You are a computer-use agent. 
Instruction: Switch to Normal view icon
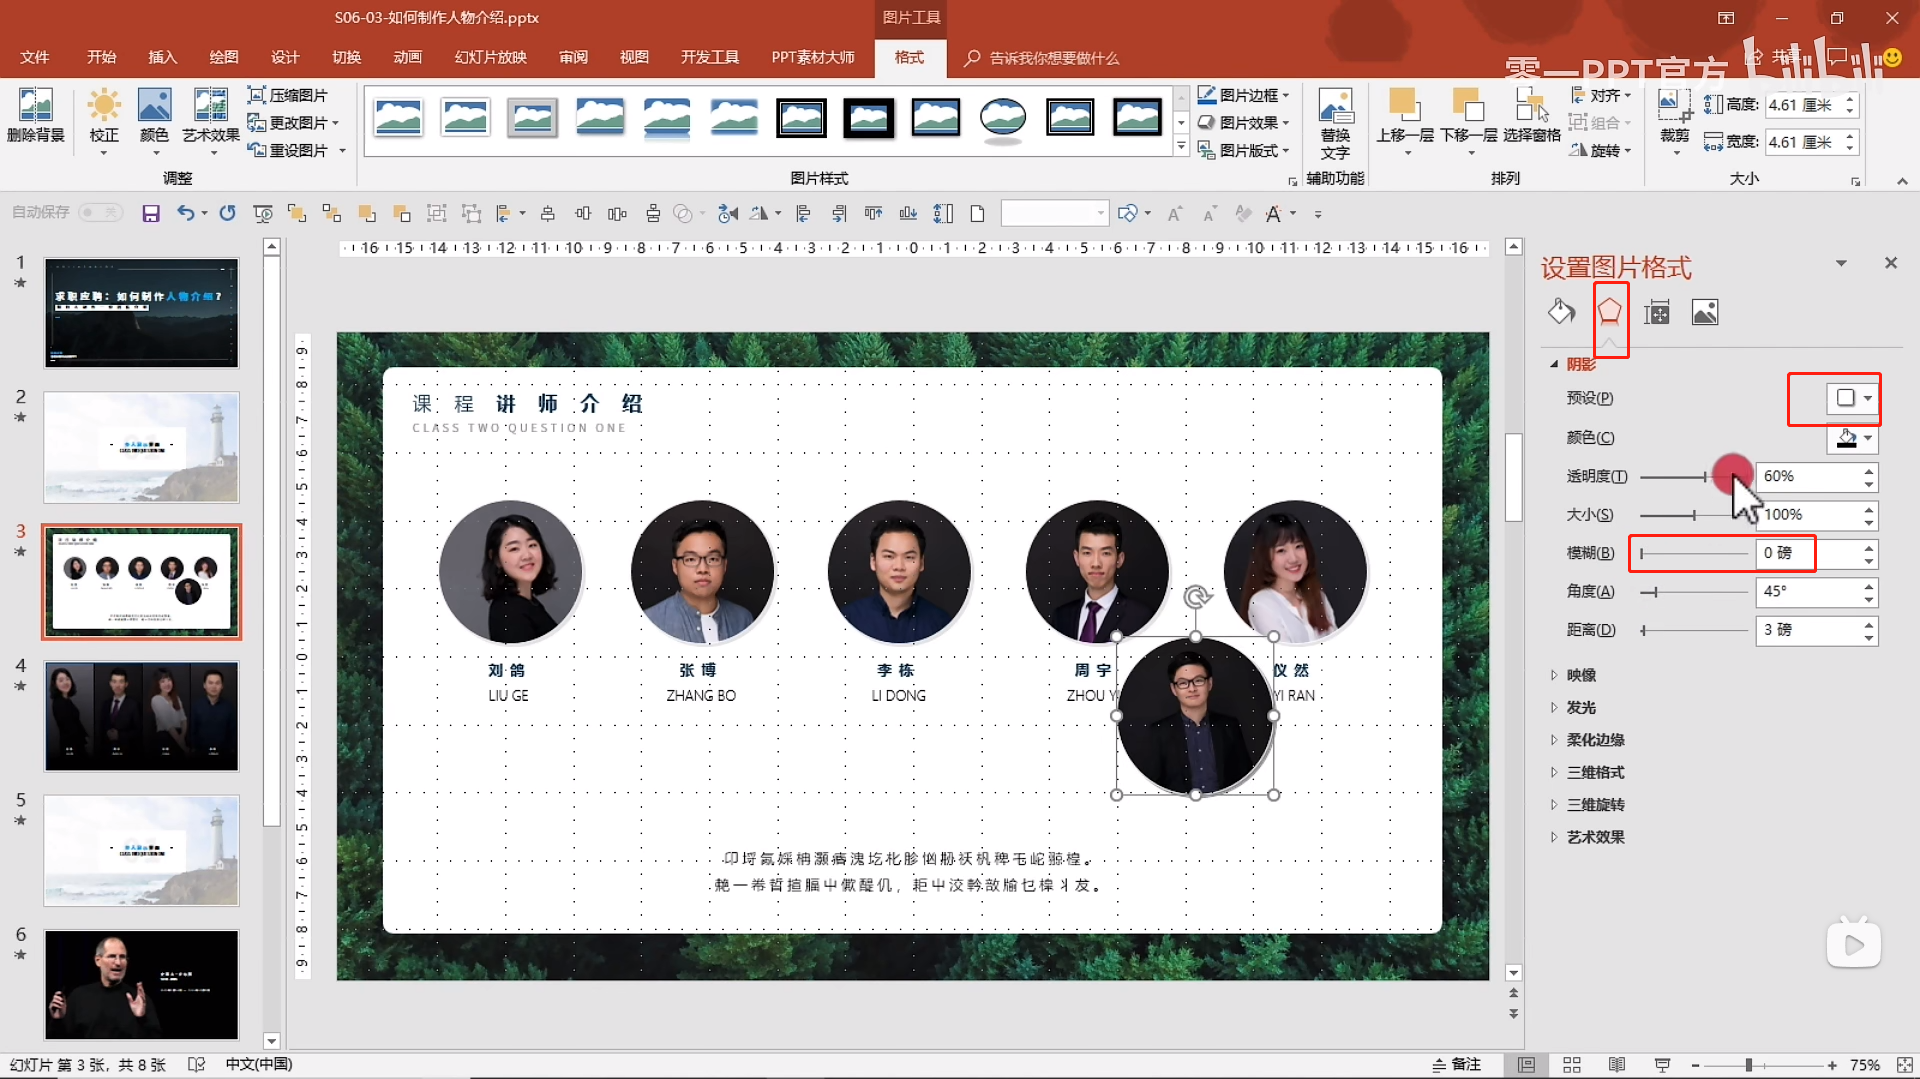pos(1526,1065)
